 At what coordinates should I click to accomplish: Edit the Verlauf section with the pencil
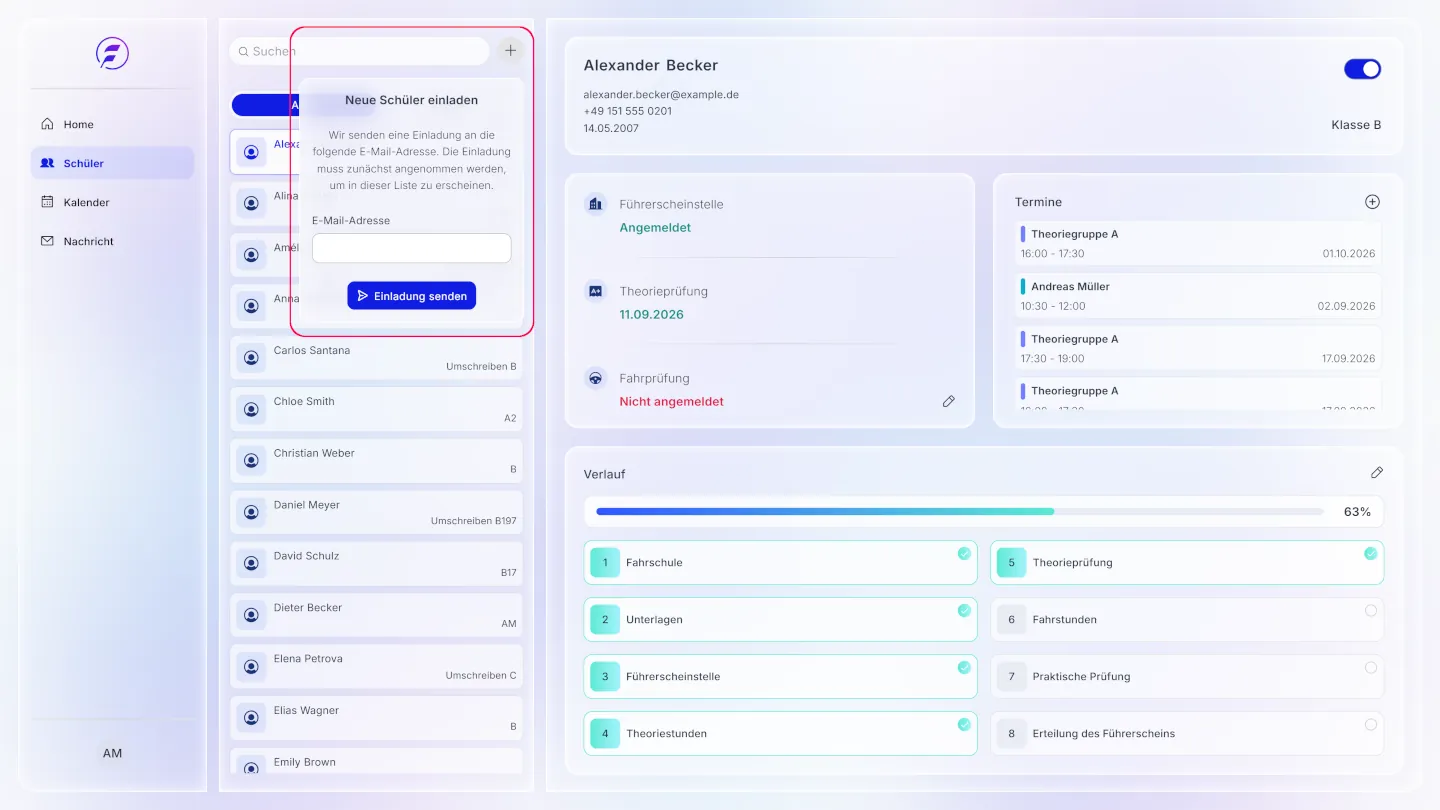1376,473
